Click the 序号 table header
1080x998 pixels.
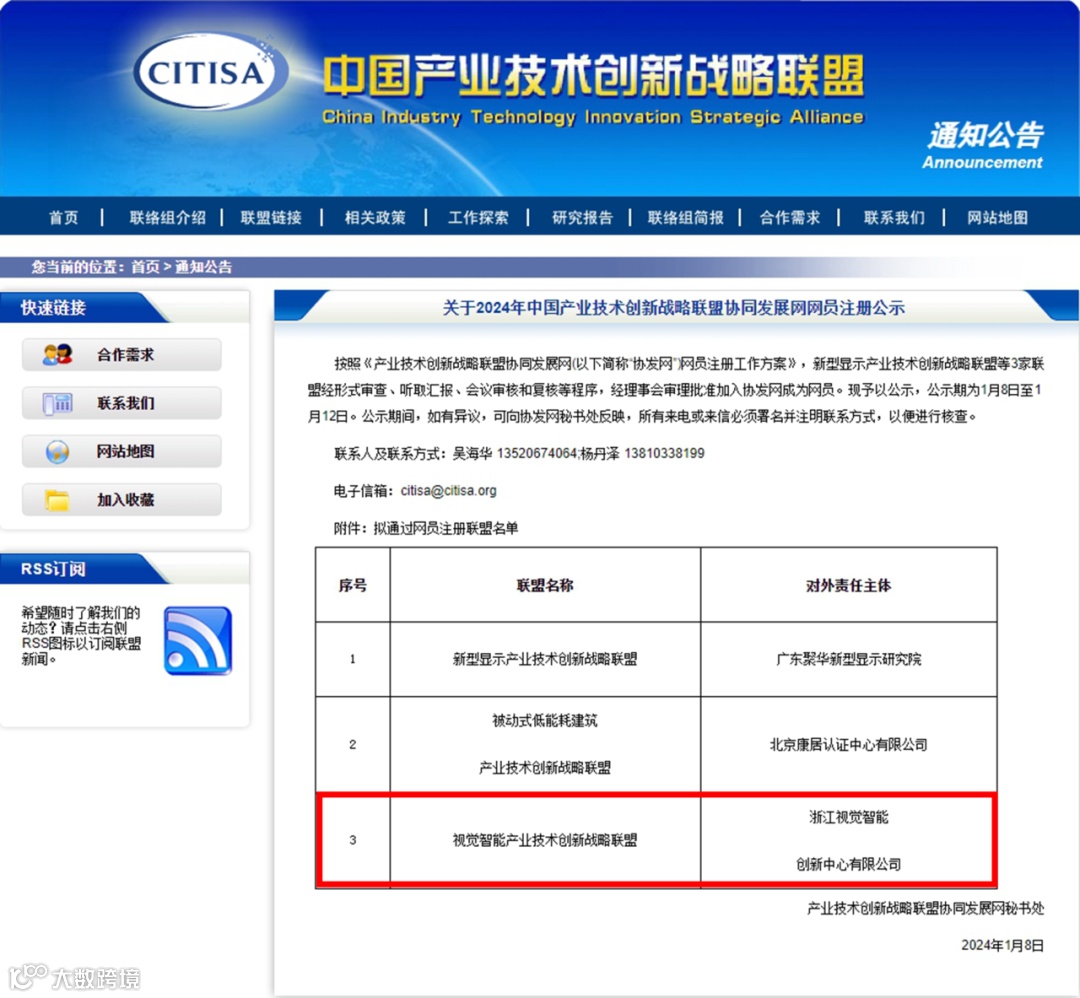click(353, 585)
